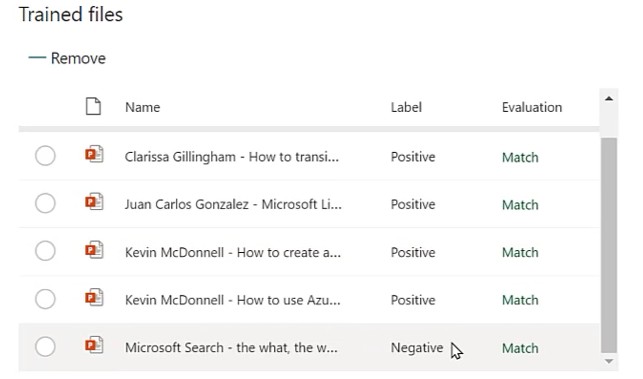Click PowerPoint icon of Clarissa Gillingham file
This screenshot has height=379, width=643.
(94, 155)
